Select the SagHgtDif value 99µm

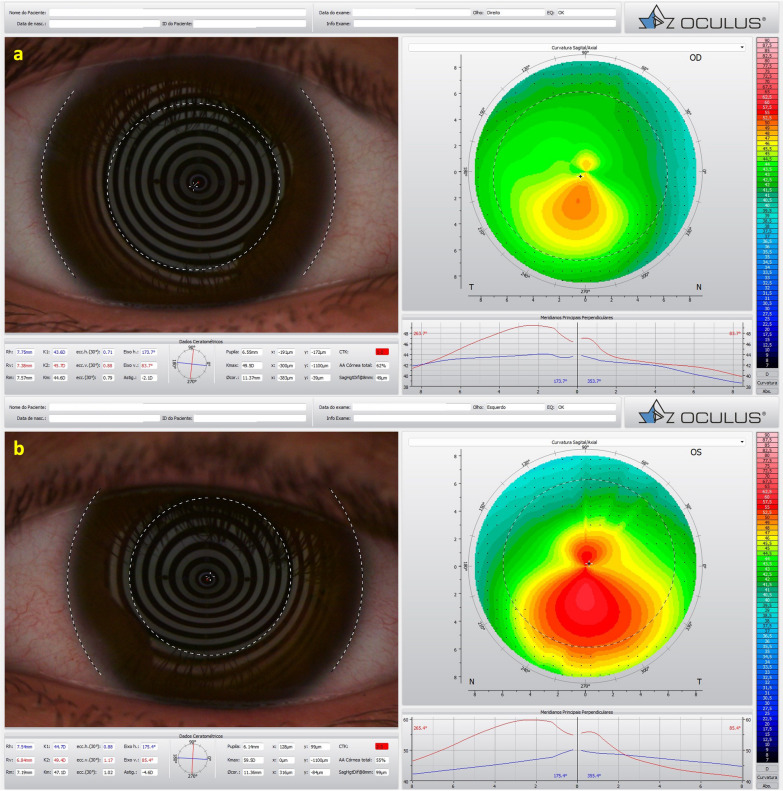[382, 772]
